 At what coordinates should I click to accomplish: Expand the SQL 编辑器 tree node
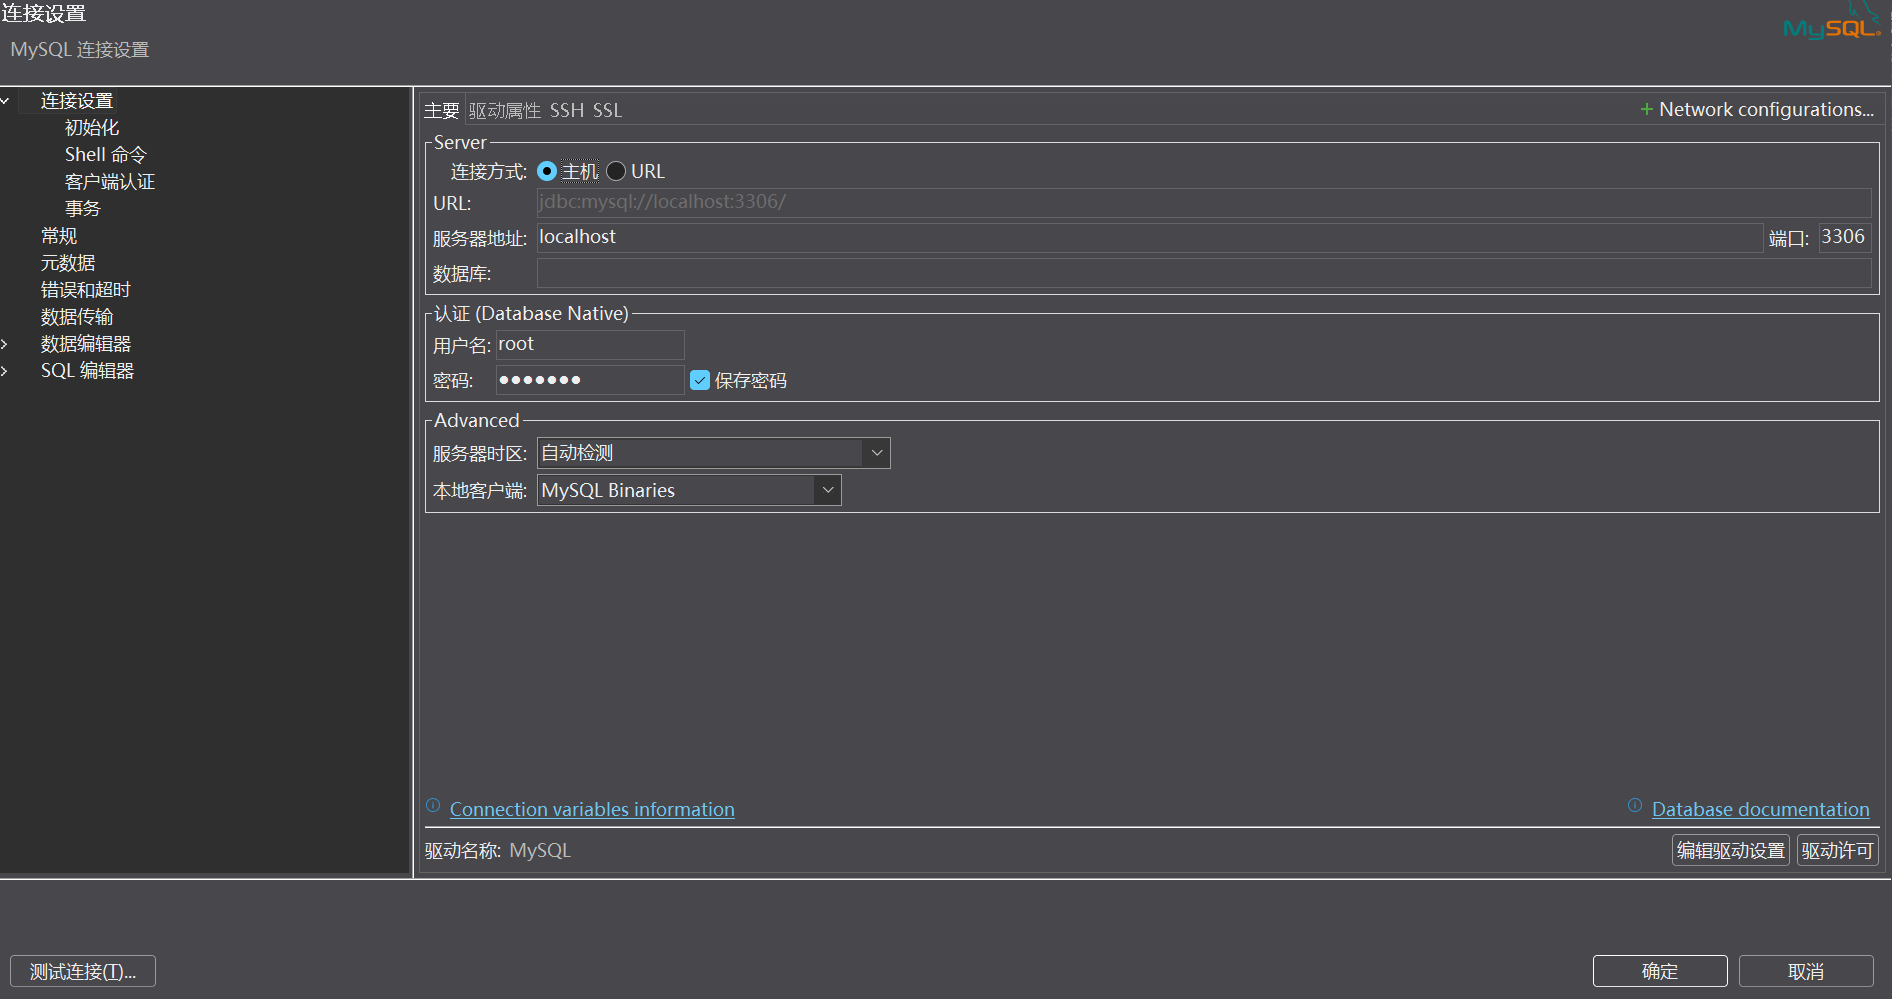pos(5,371)
